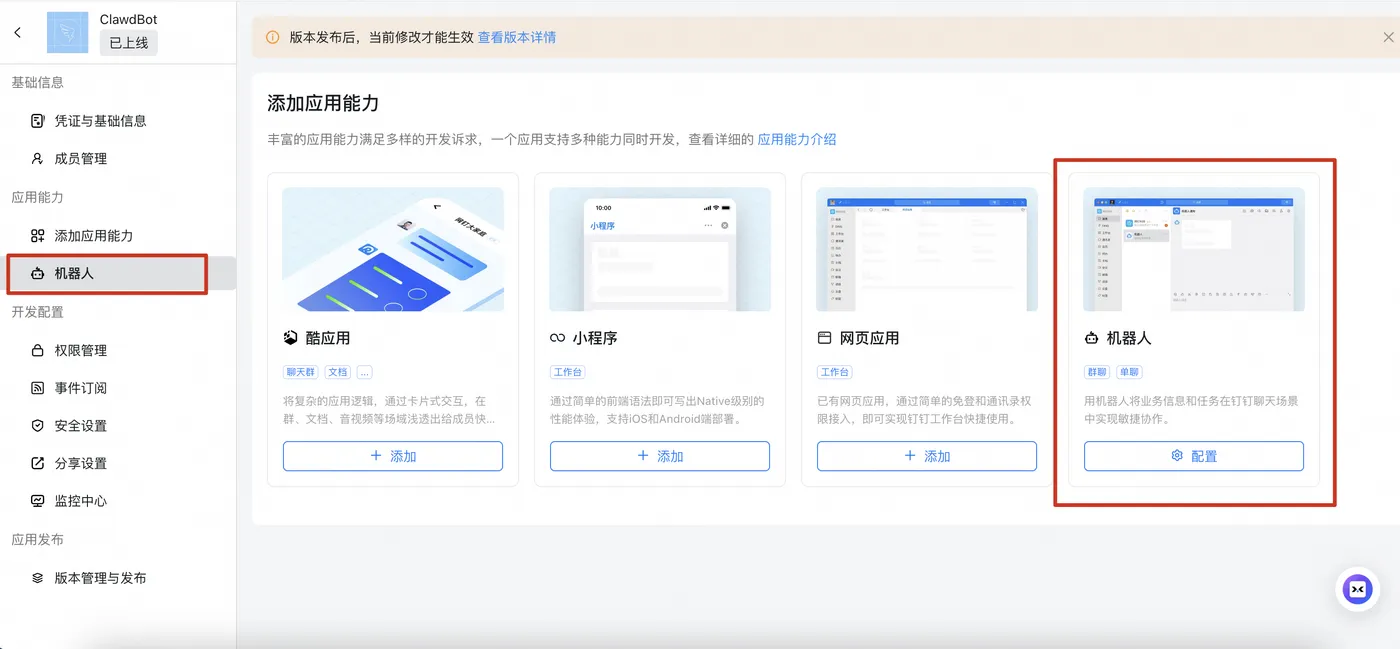This screenshot has width=1400, height=649.
Task: Go back using the left arrow icon
Action: pyautogui.click(x=17, y=33)
